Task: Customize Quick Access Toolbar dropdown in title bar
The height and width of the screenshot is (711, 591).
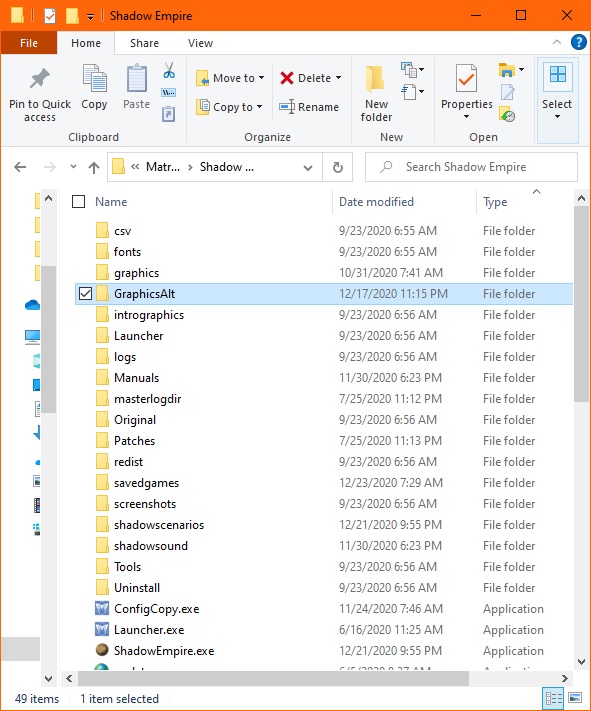Action: tap(90, 17)
